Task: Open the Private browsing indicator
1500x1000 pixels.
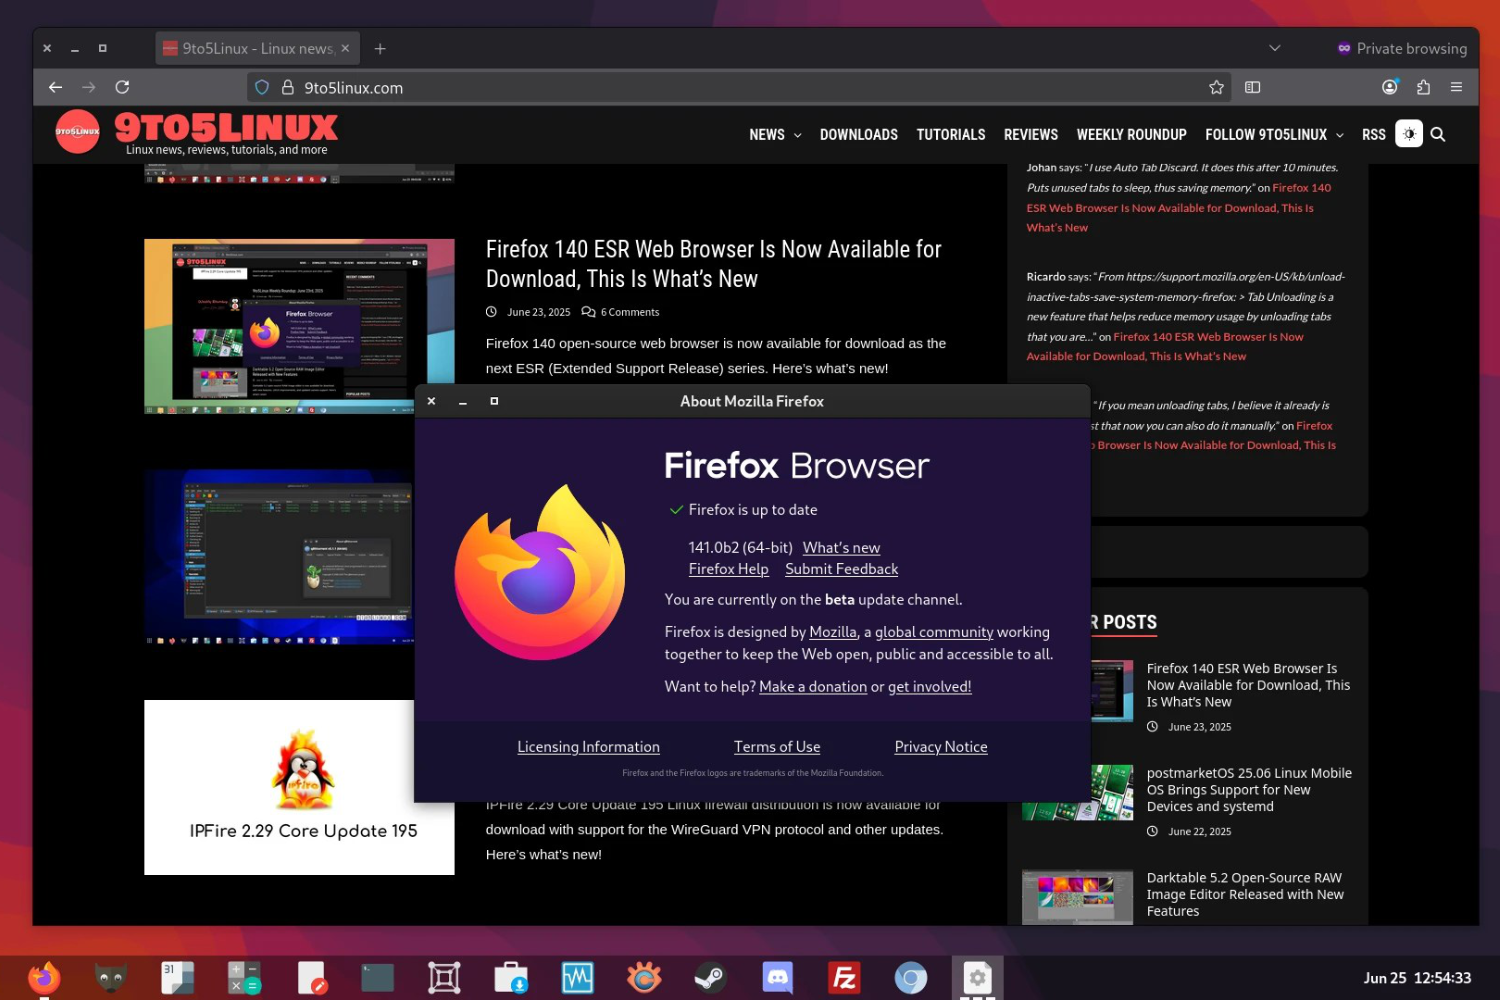Action: click(x=1402, y=48)
